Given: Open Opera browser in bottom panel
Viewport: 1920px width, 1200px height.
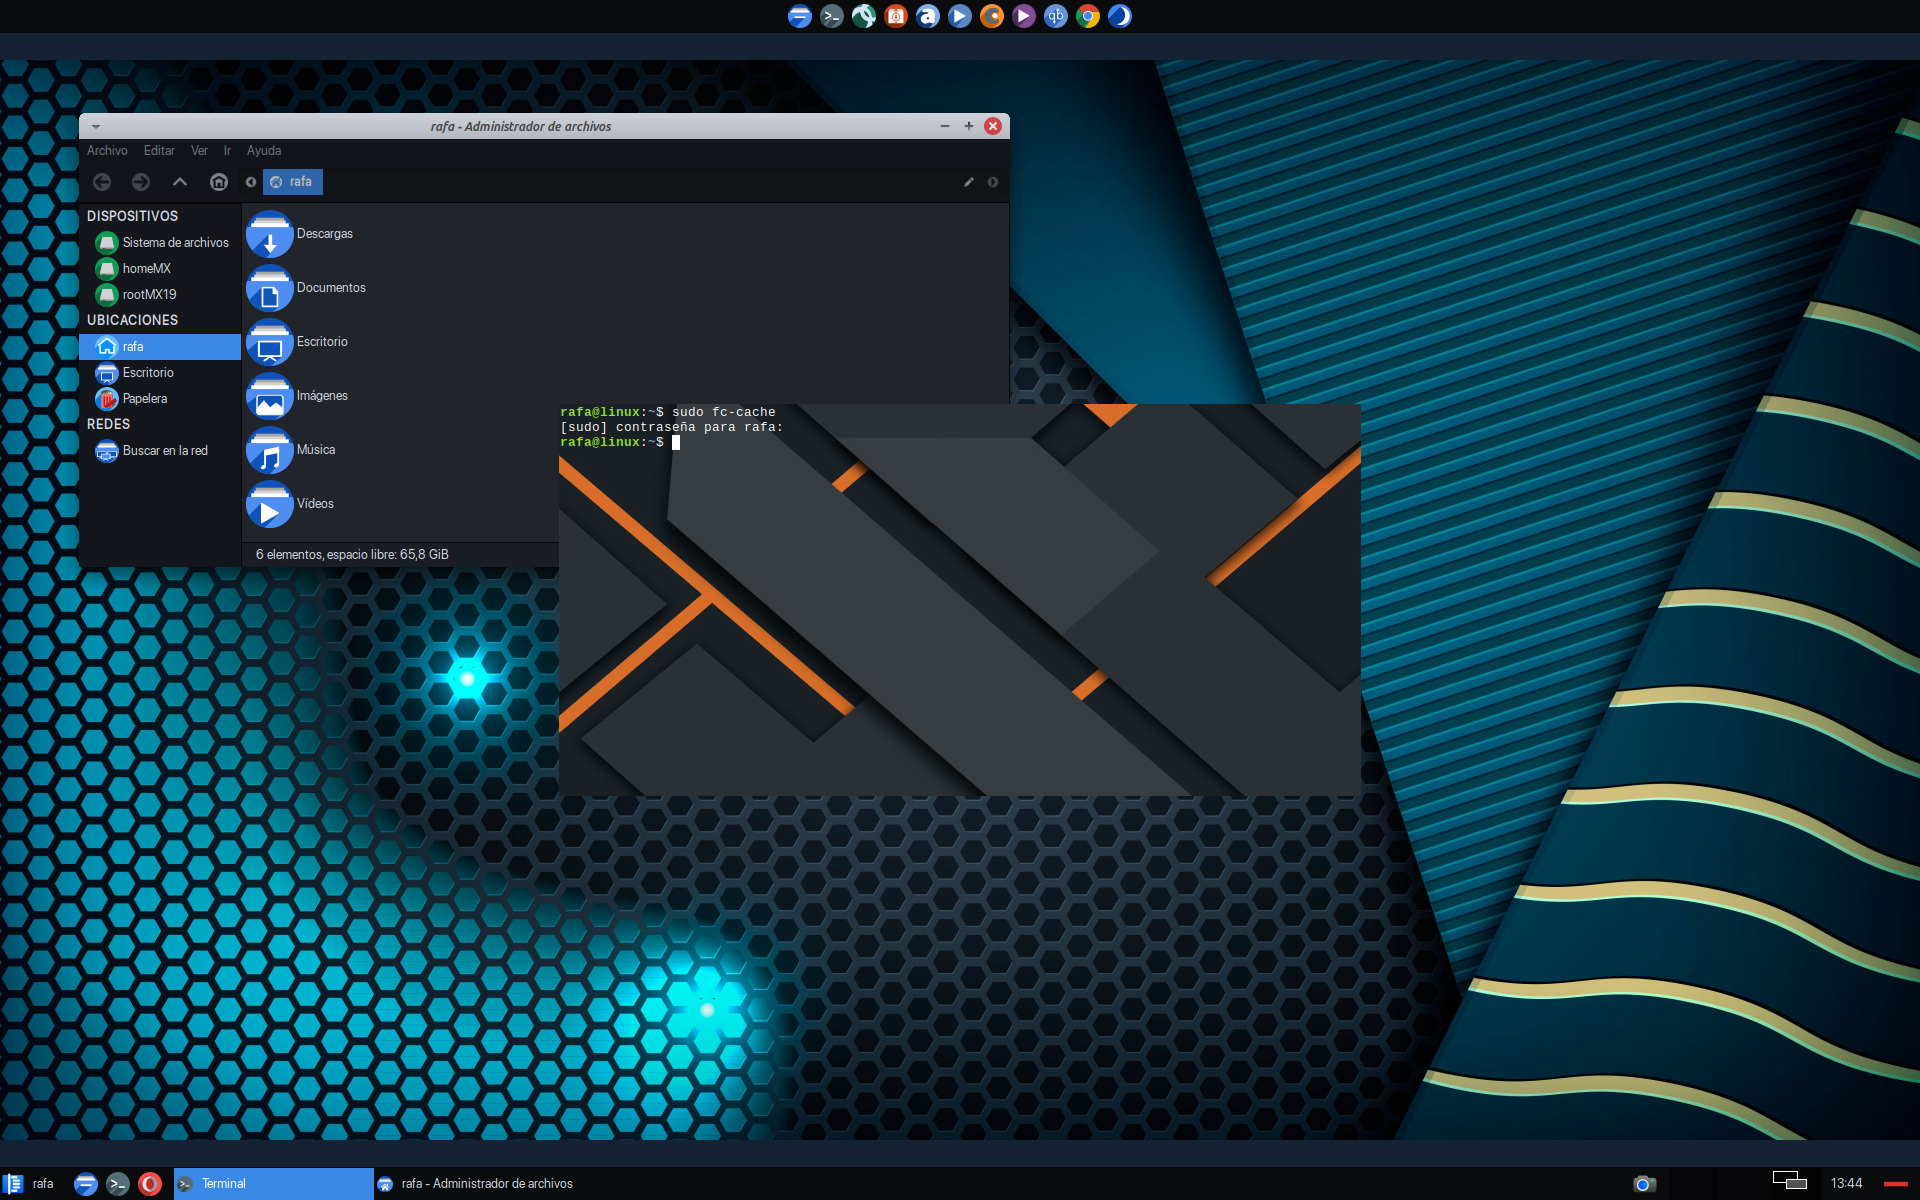Looking at the screenshot, I should click(150, 1184).
